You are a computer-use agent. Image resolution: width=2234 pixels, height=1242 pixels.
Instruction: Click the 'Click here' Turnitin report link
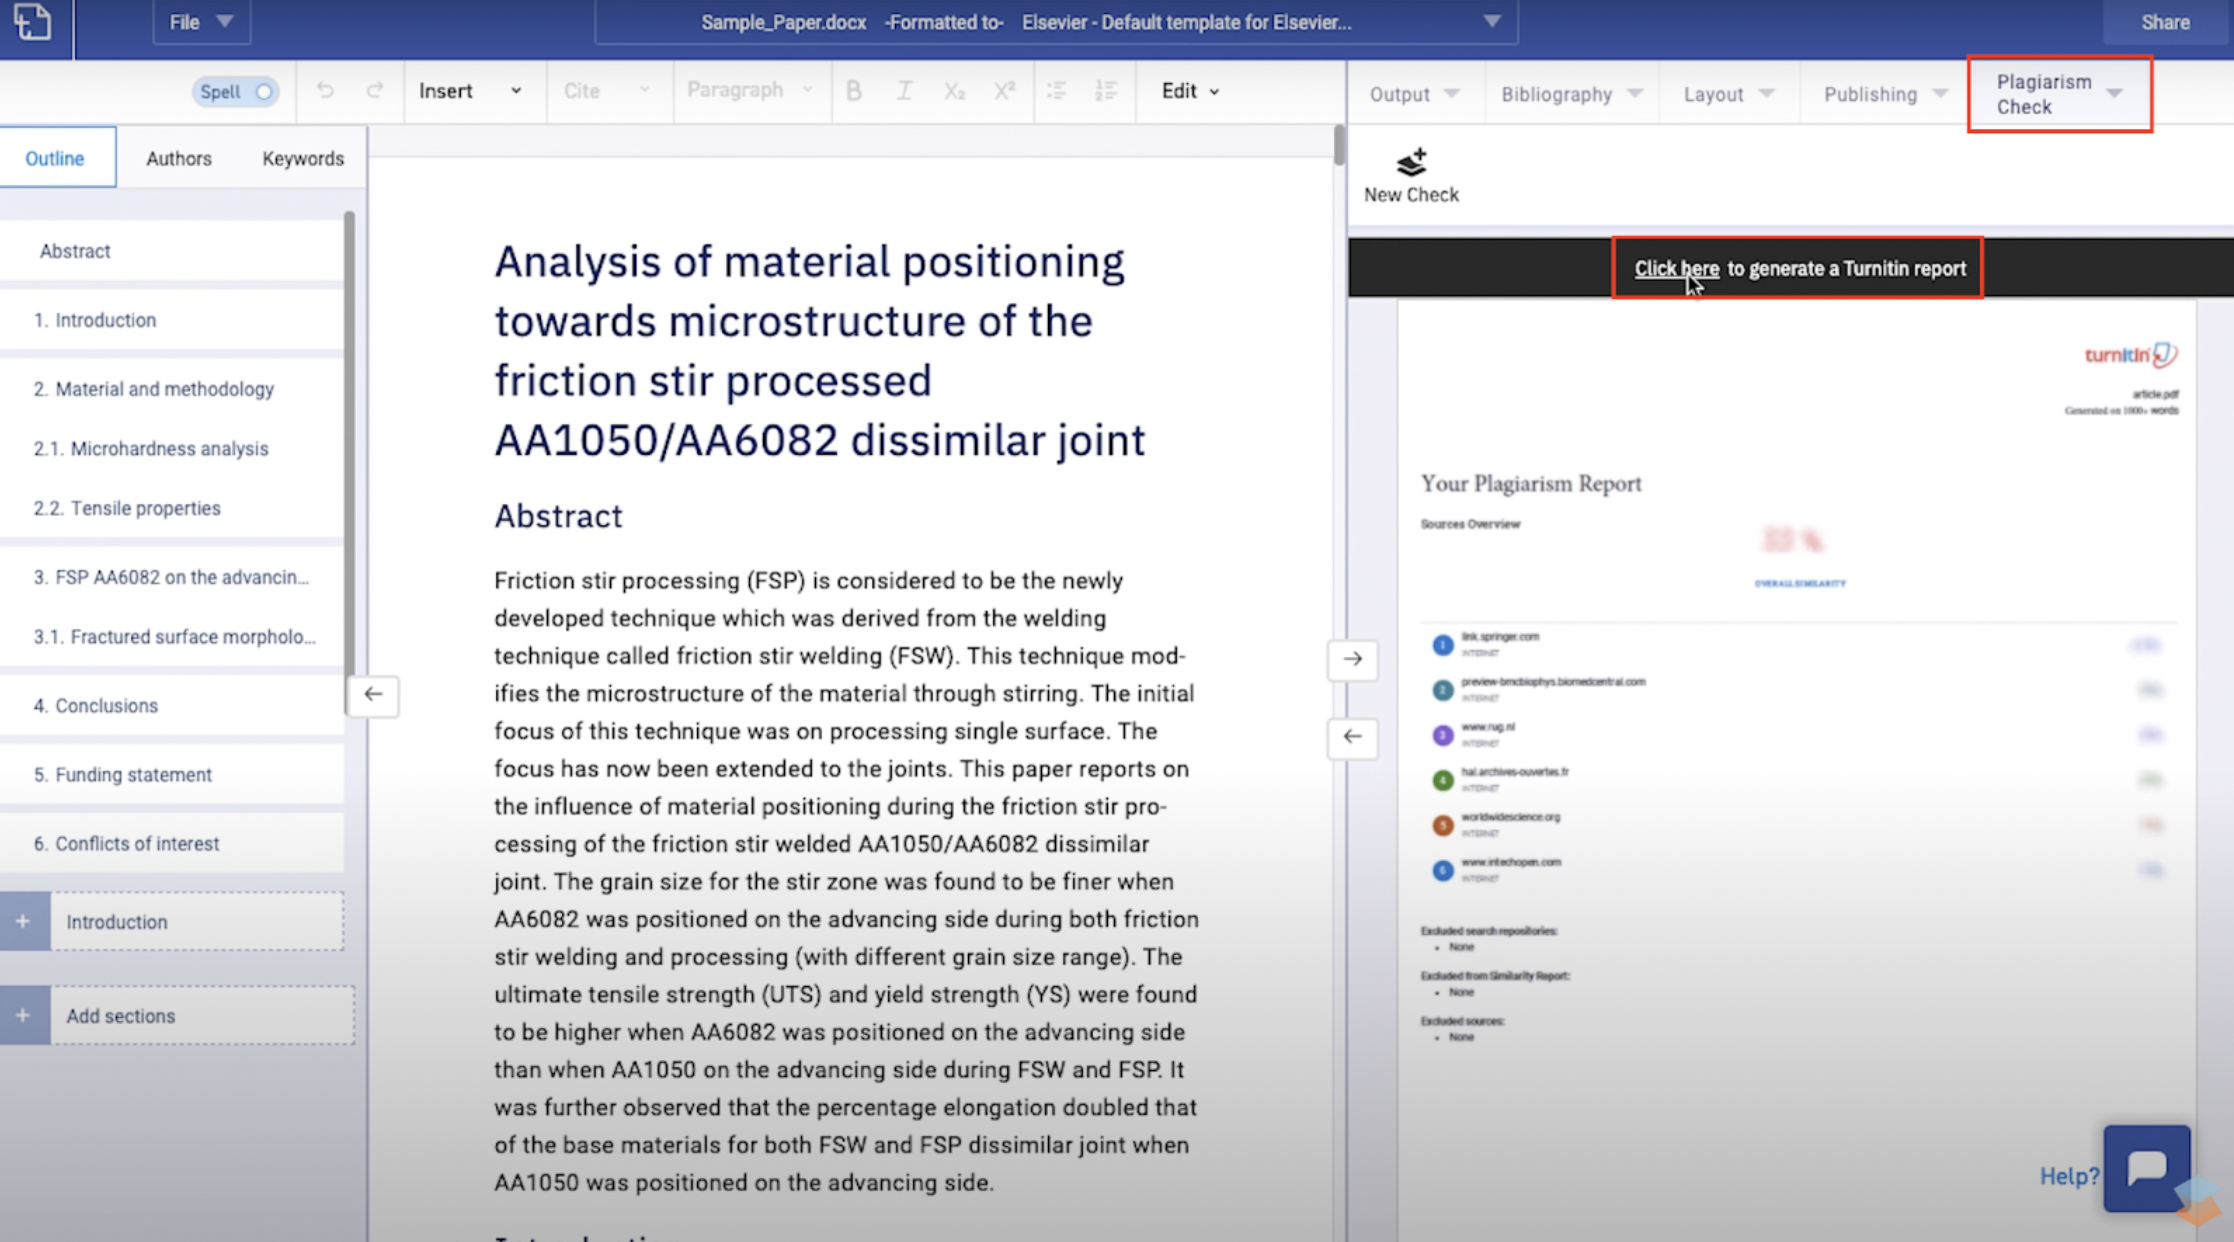[x=1677, y=268]
